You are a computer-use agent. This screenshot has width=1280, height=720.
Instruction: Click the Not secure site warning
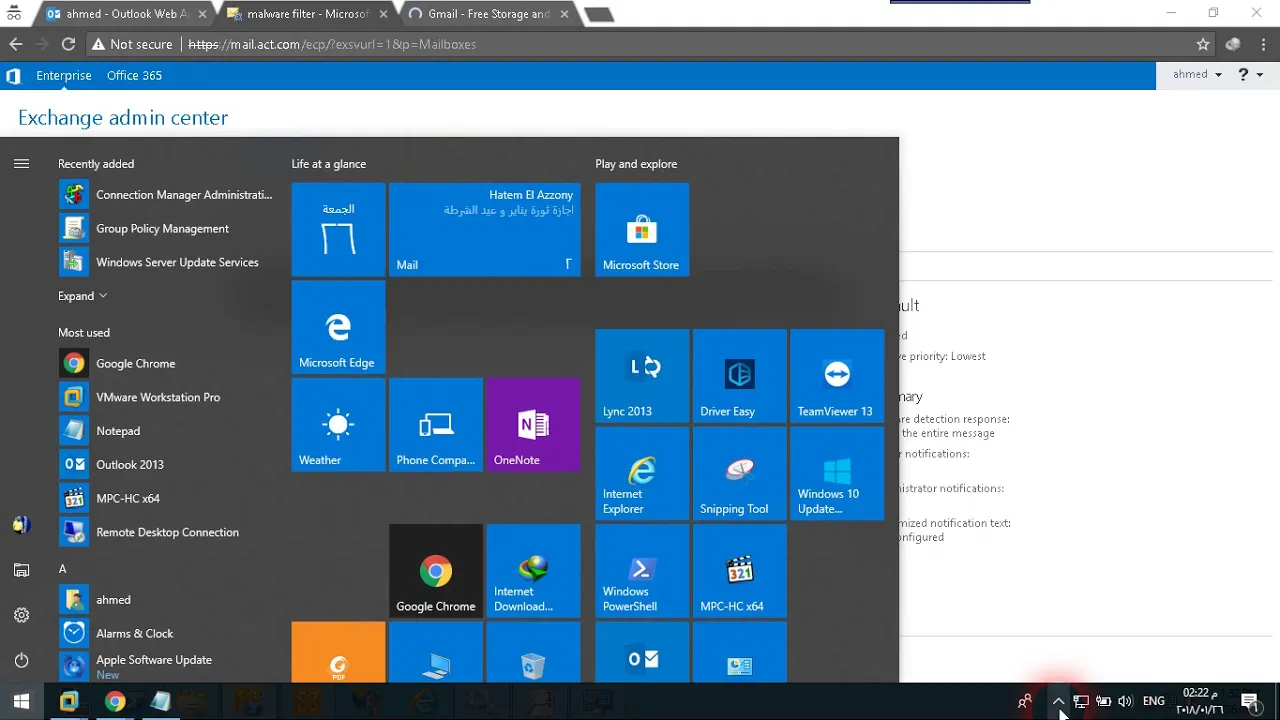[x=131, y=44]
